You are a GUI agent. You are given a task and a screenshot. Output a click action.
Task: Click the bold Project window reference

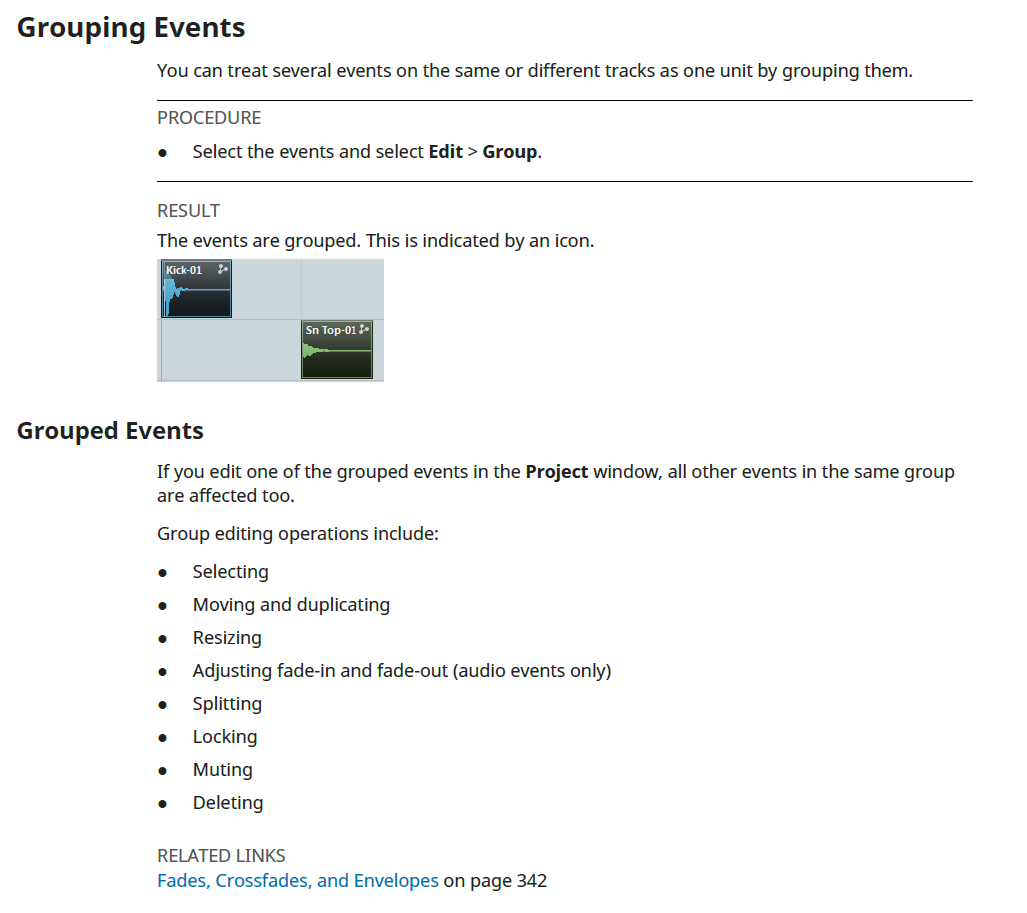[556, 471]
